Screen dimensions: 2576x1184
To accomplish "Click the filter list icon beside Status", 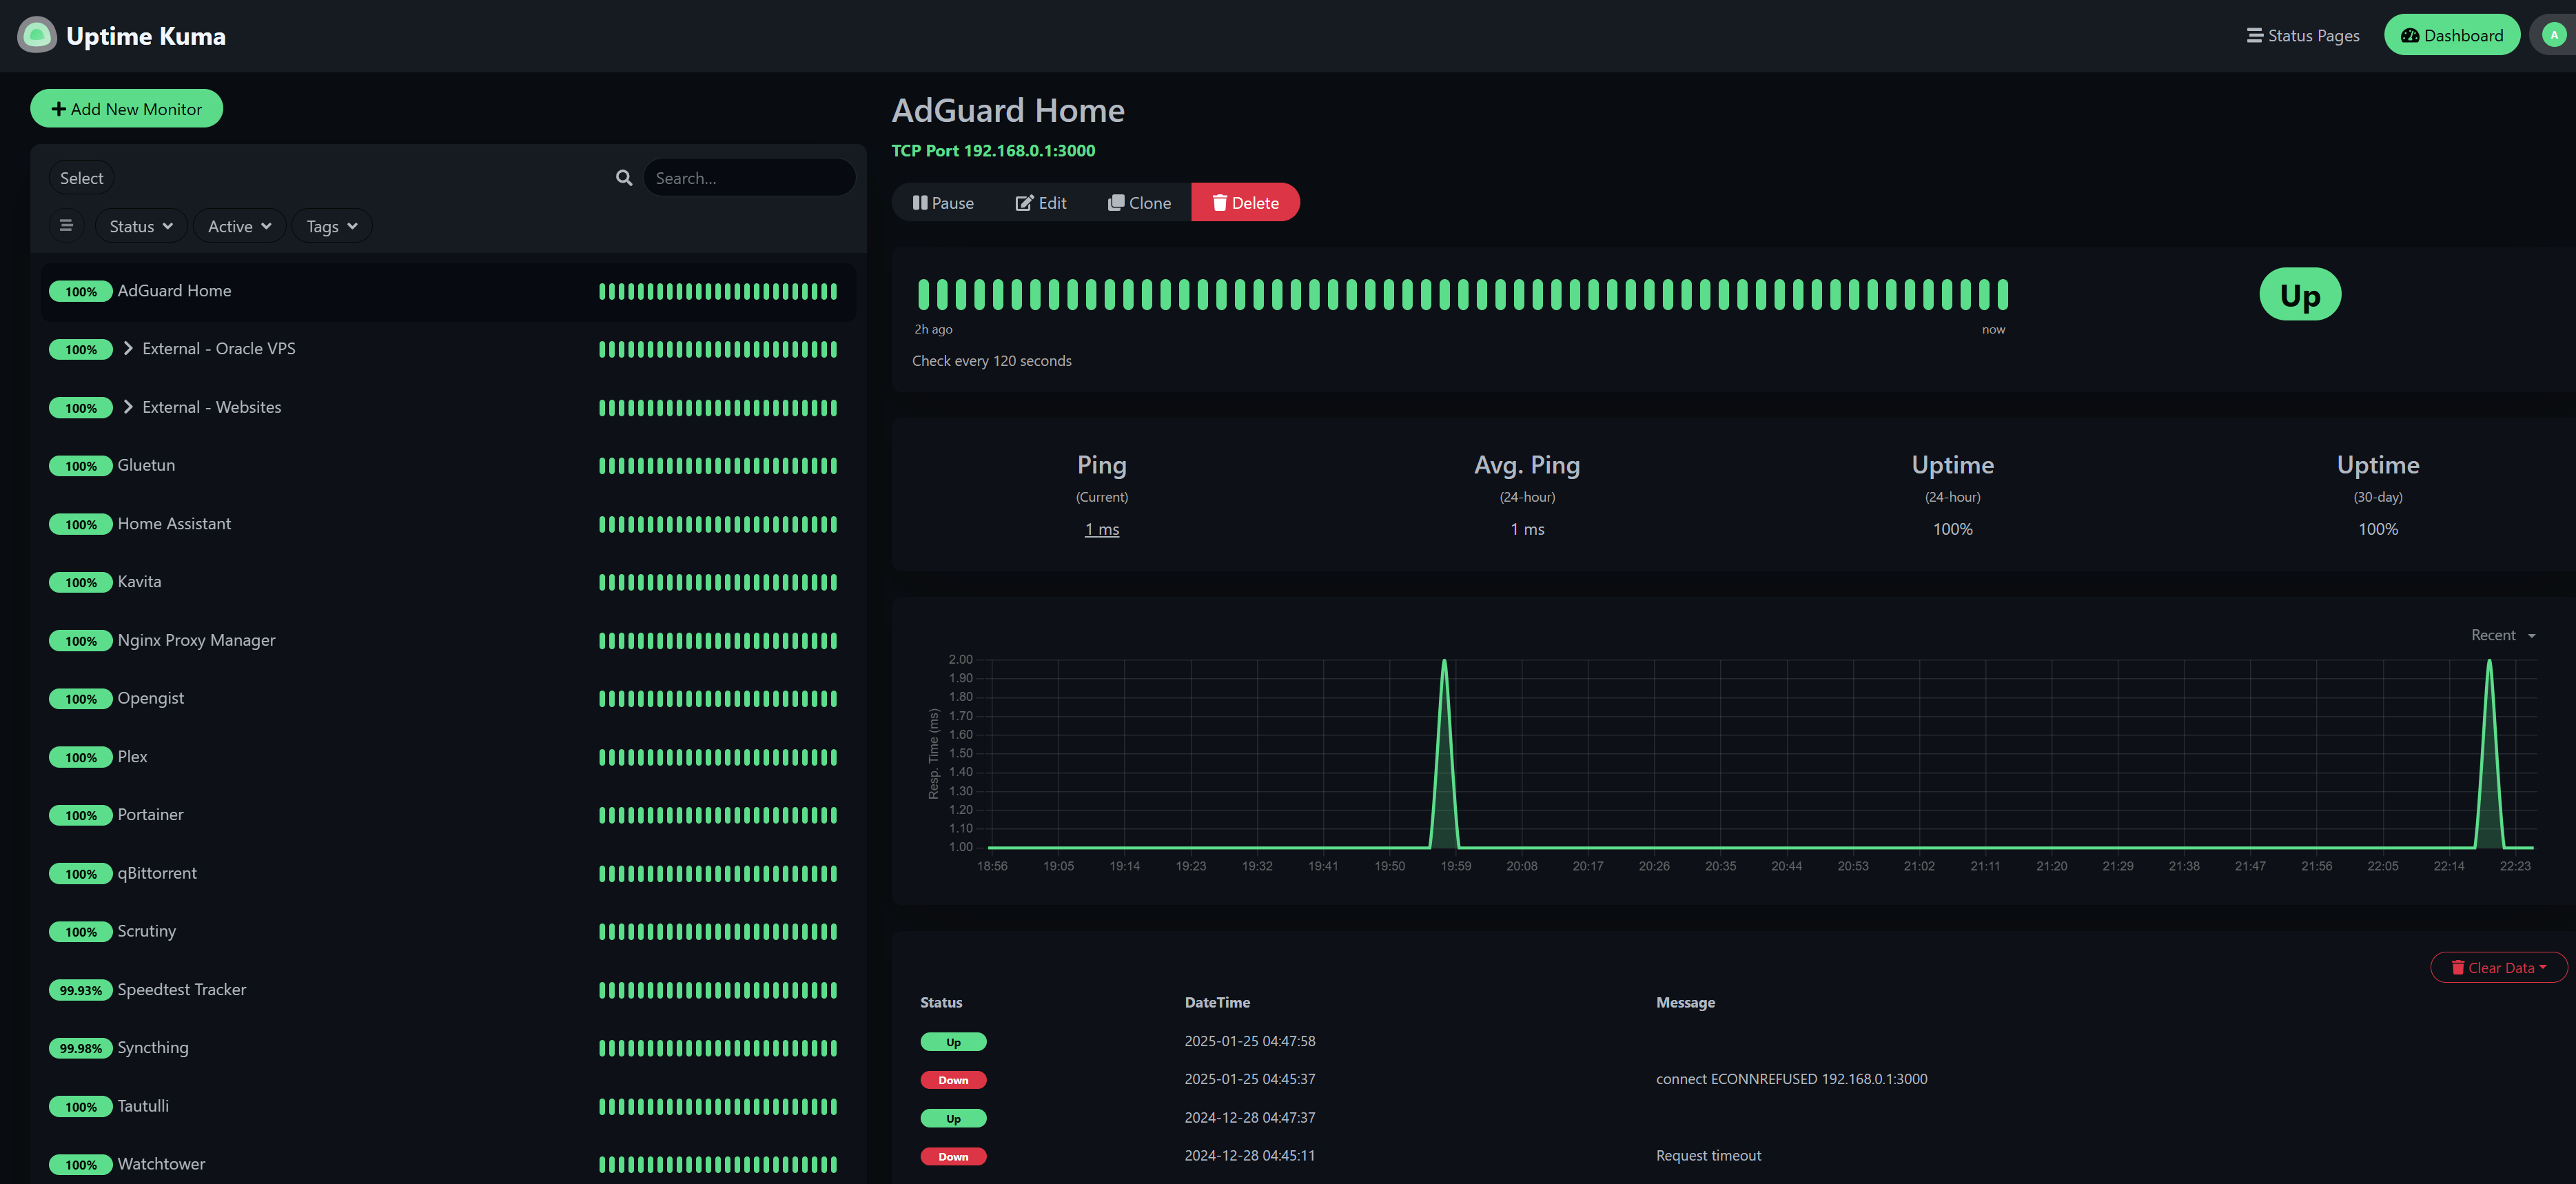I will click(x=66, y=225).
